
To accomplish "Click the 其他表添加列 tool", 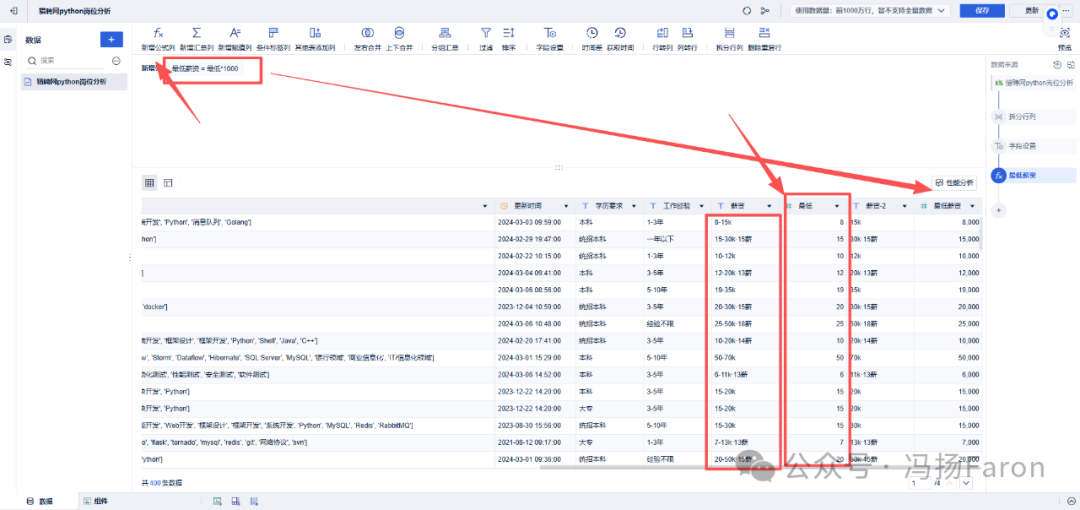I will pos(315,39).
